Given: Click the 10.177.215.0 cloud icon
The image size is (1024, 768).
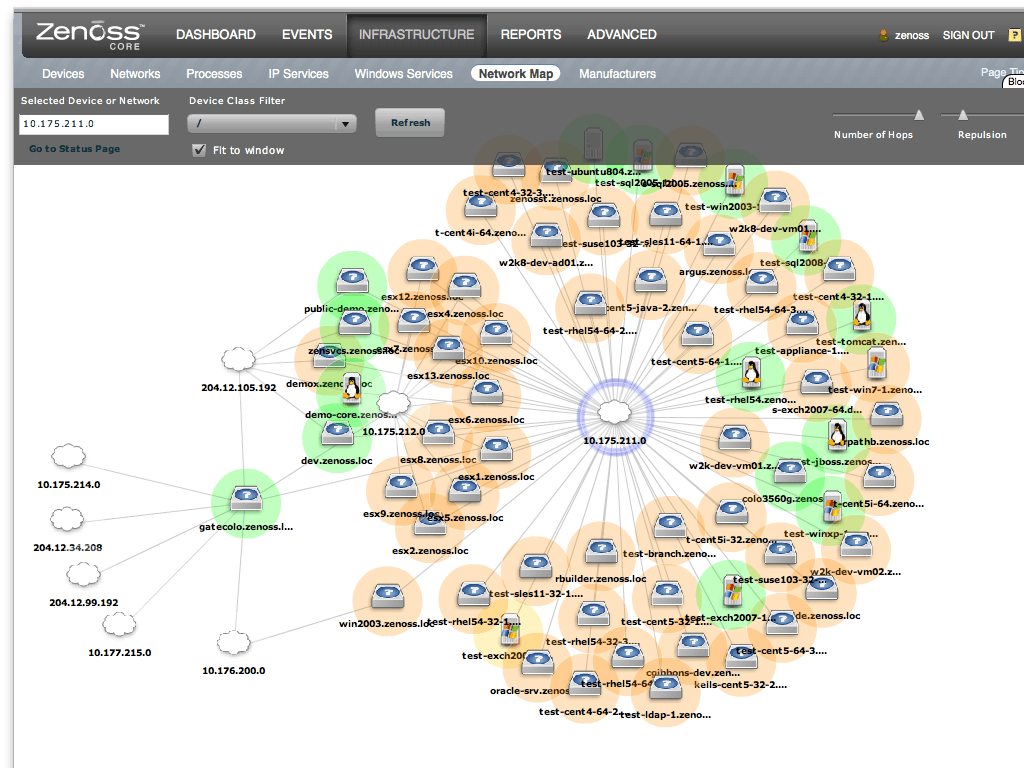Looking at the screenshot, I should point(120,624).
